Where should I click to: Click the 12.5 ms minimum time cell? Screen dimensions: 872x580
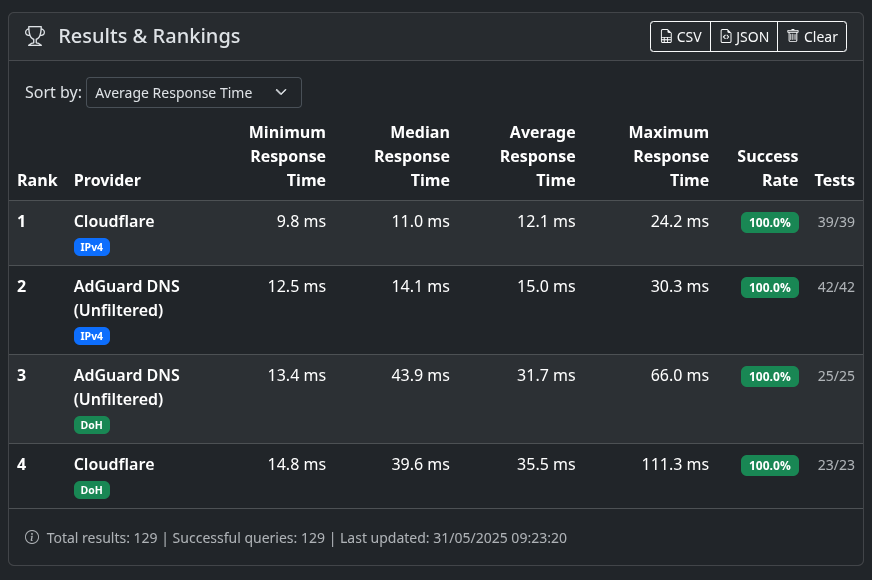[x=296, y=286]
